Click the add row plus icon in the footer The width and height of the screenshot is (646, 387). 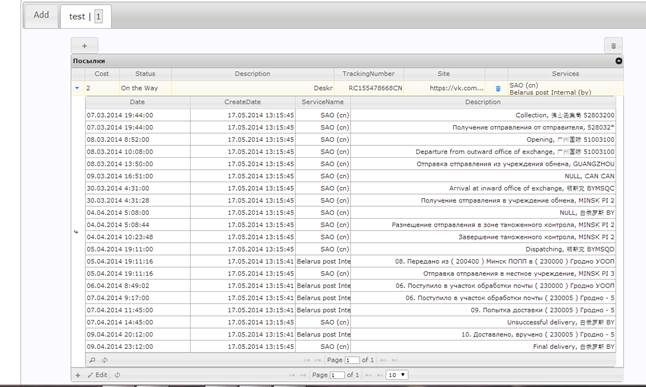[x=78, y=375]
